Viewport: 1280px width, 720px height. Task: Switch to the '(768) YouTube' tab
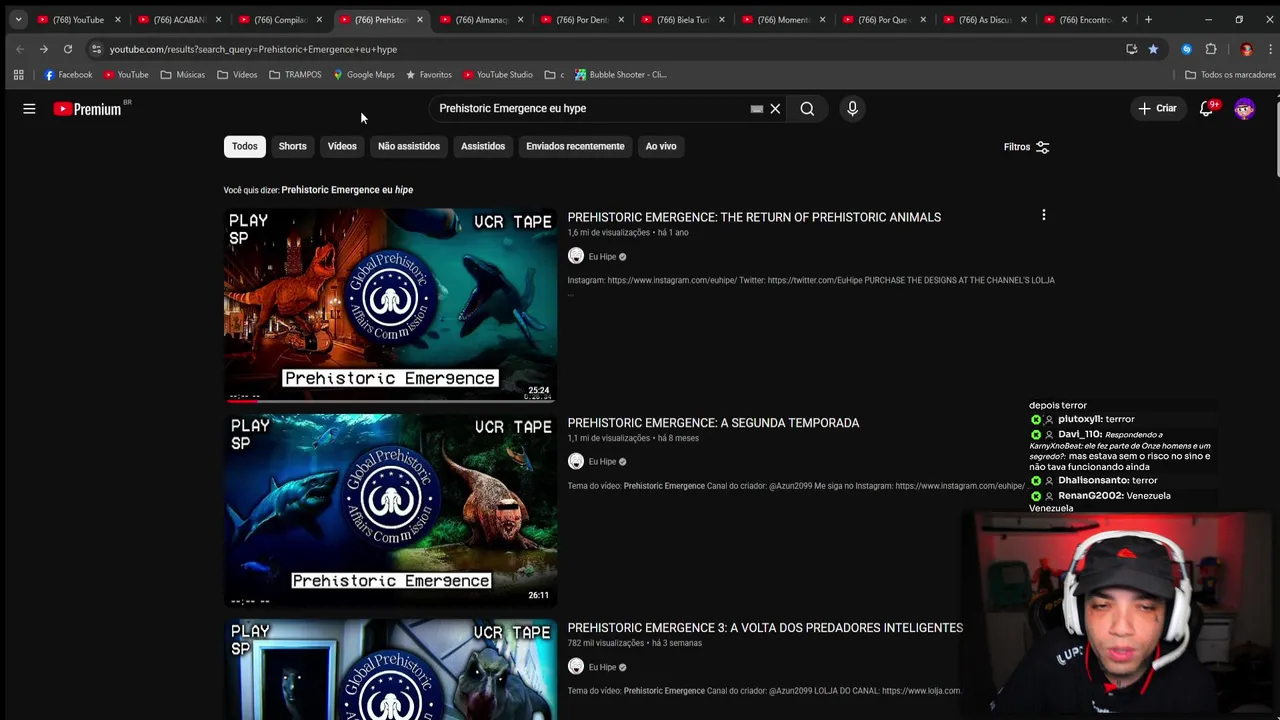tap(78, 20)
